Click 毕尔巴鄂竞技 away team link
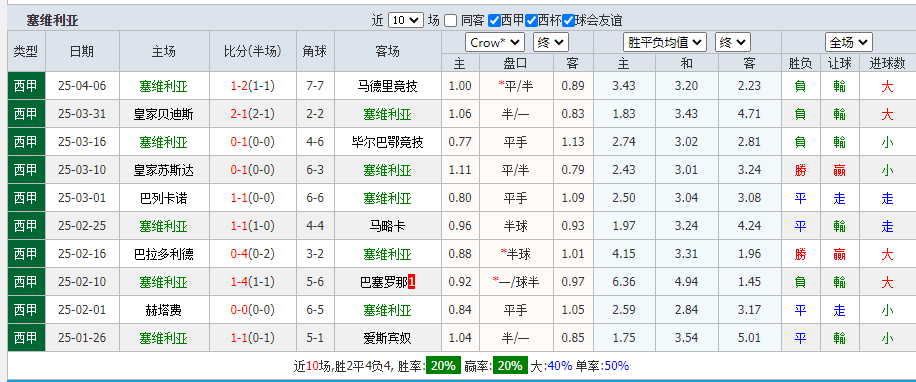Viewport: 916px width, 382px height. [x=387, y=142]
